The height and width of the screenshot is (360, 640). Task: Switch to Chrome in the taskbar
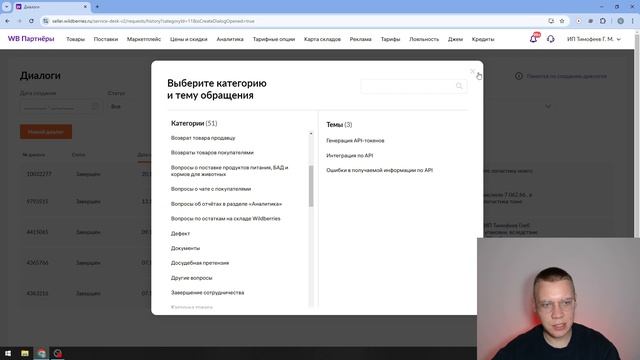tap(41, 353)
